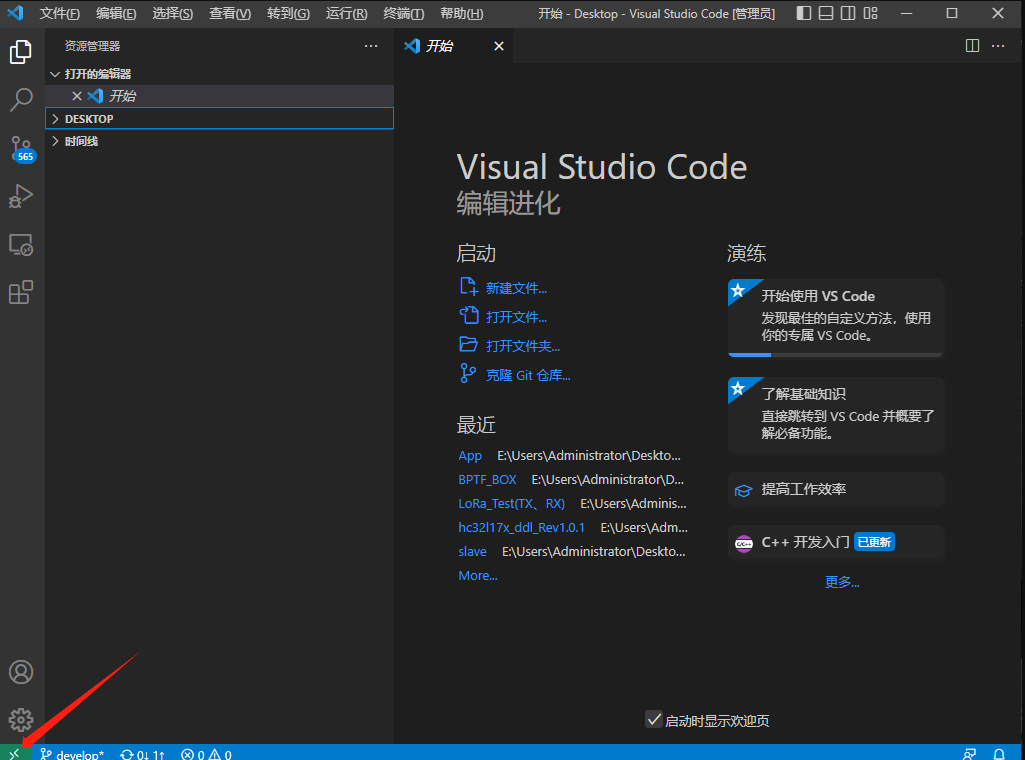Open the Run and Debug view
Screen dimensions: 1025x760
[x=21, y=196]
